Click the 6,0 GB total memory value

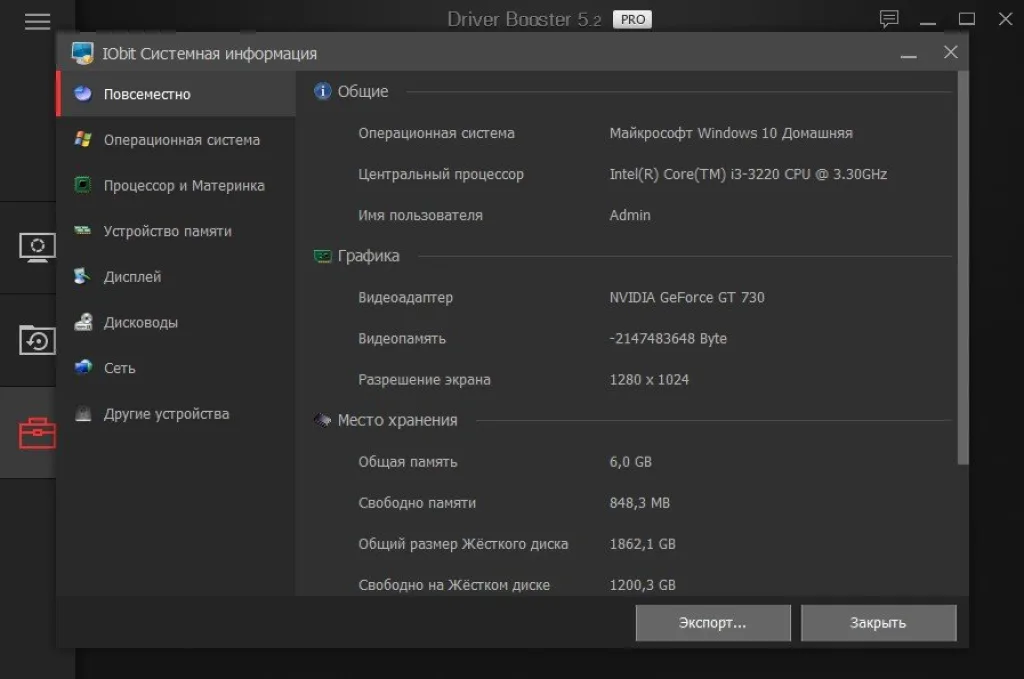point(630,462)
